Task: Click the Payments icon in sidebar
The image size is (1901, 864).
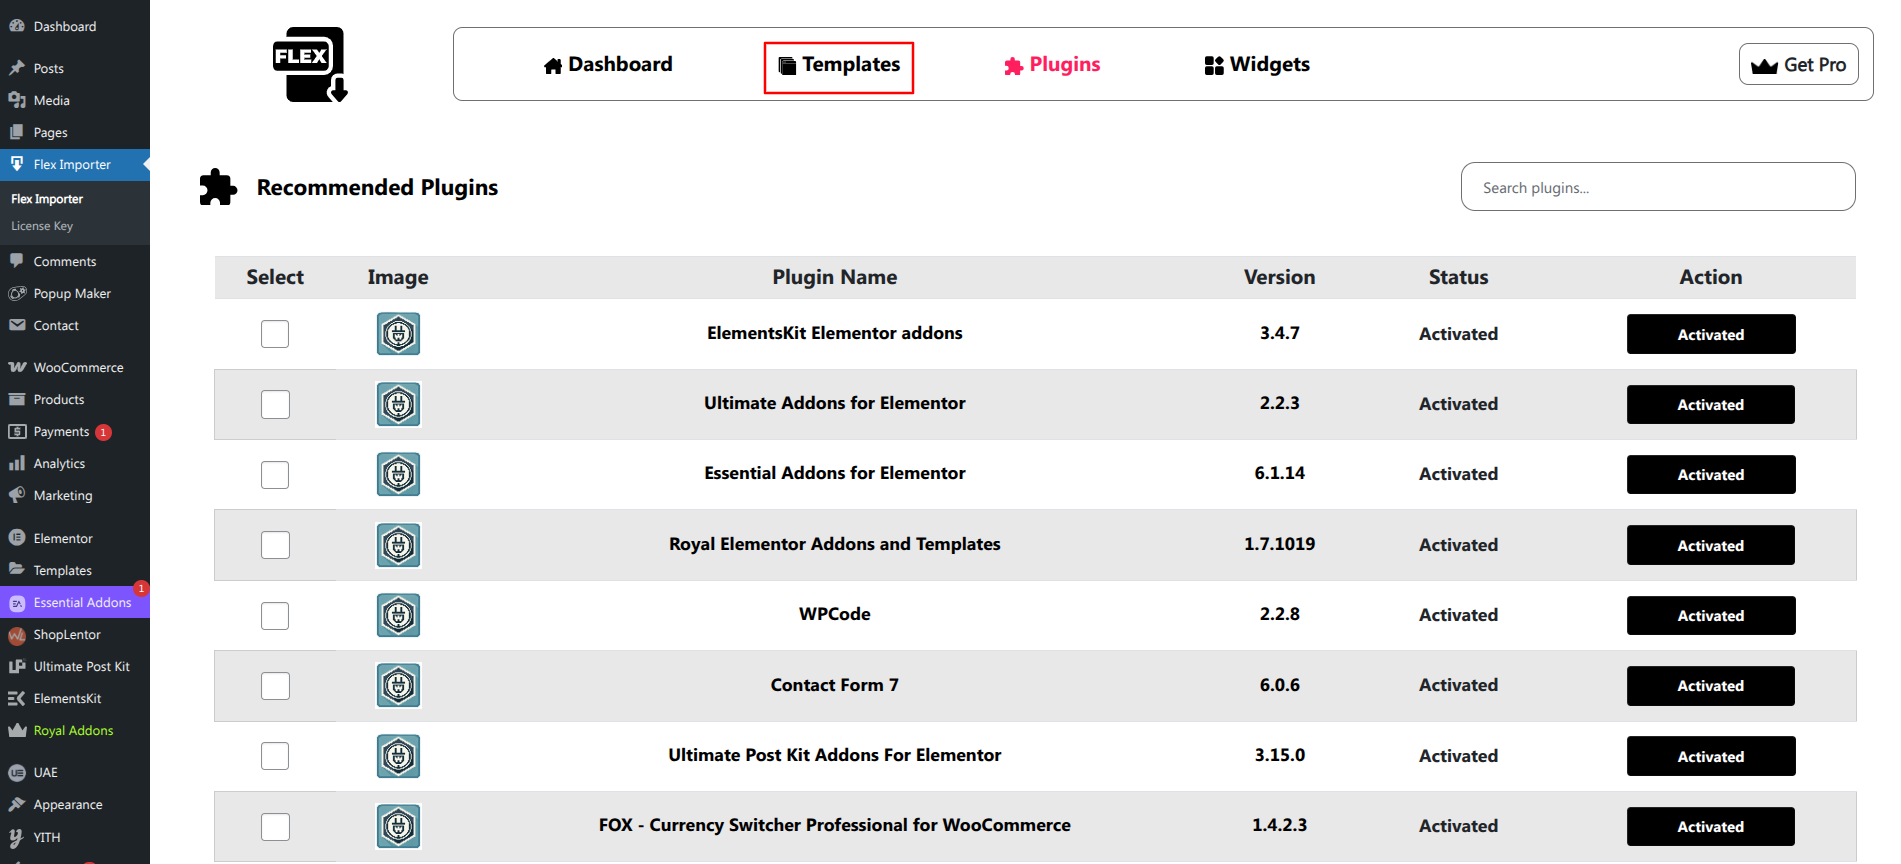Action: (x=17, y=431)
